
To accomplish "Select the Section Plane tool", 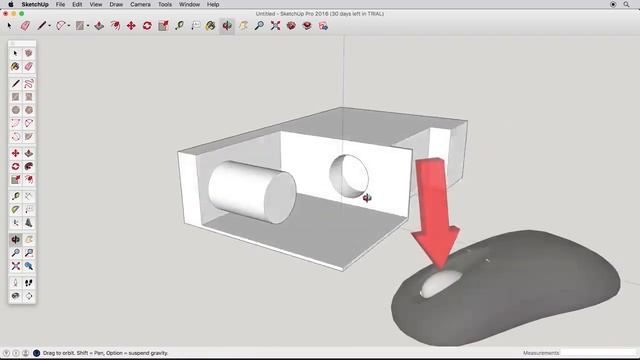I will point(29,296).
